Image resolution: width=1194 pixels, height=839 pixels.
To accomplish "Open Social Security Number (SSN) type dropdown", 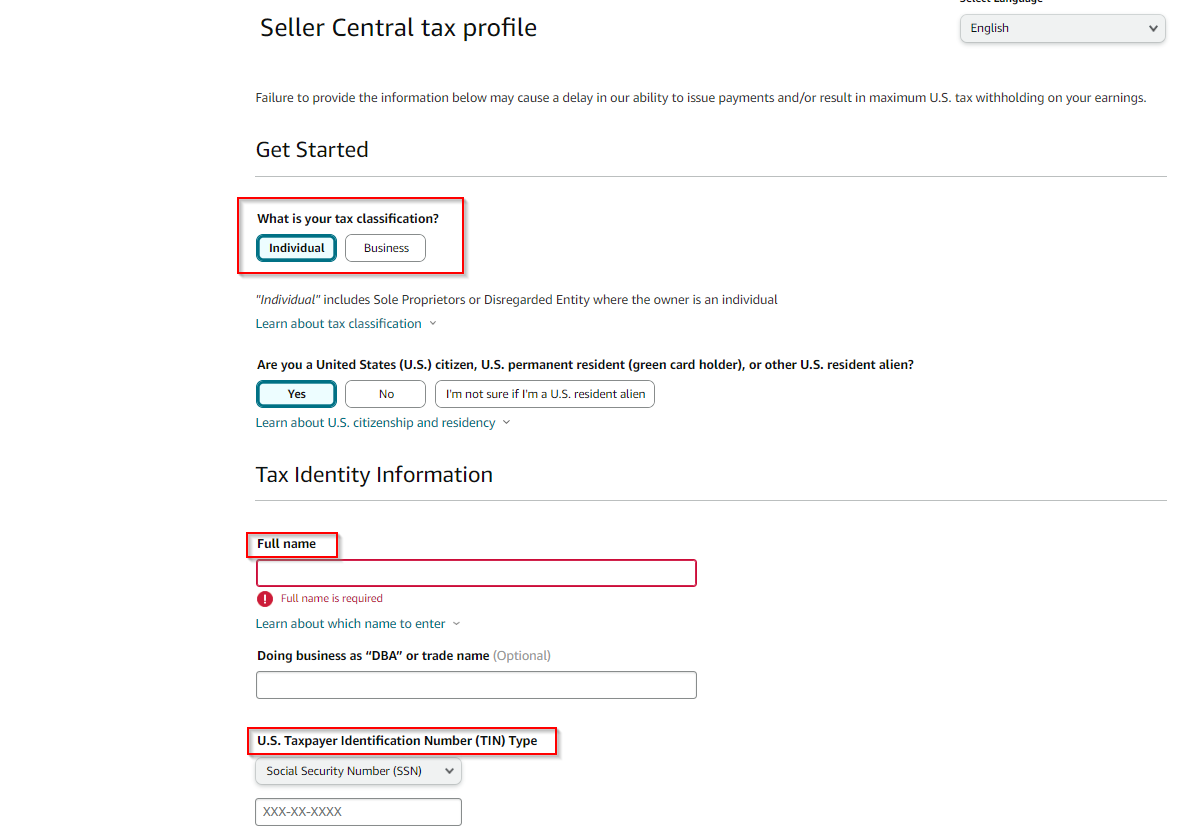I will [358, 771].
